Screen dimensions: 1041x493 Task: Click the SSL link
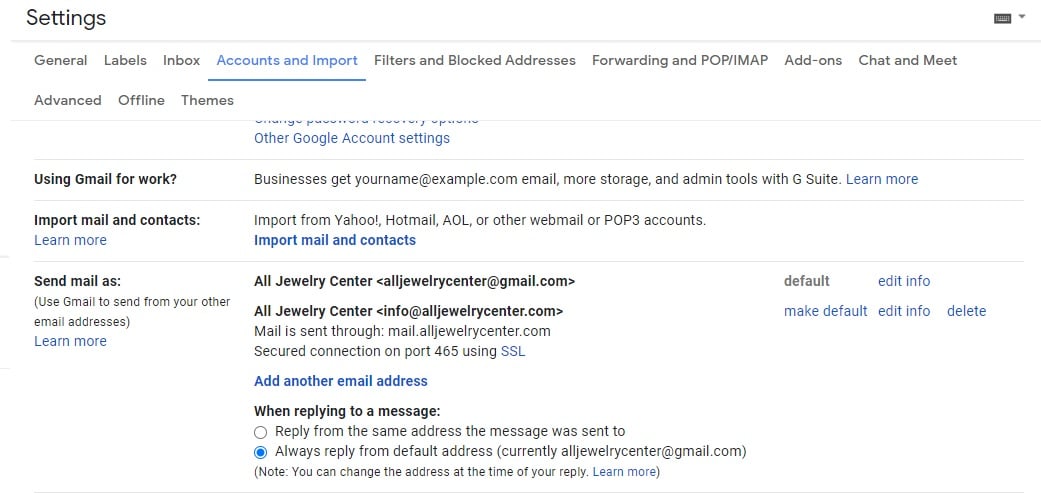tap(513, 352)
